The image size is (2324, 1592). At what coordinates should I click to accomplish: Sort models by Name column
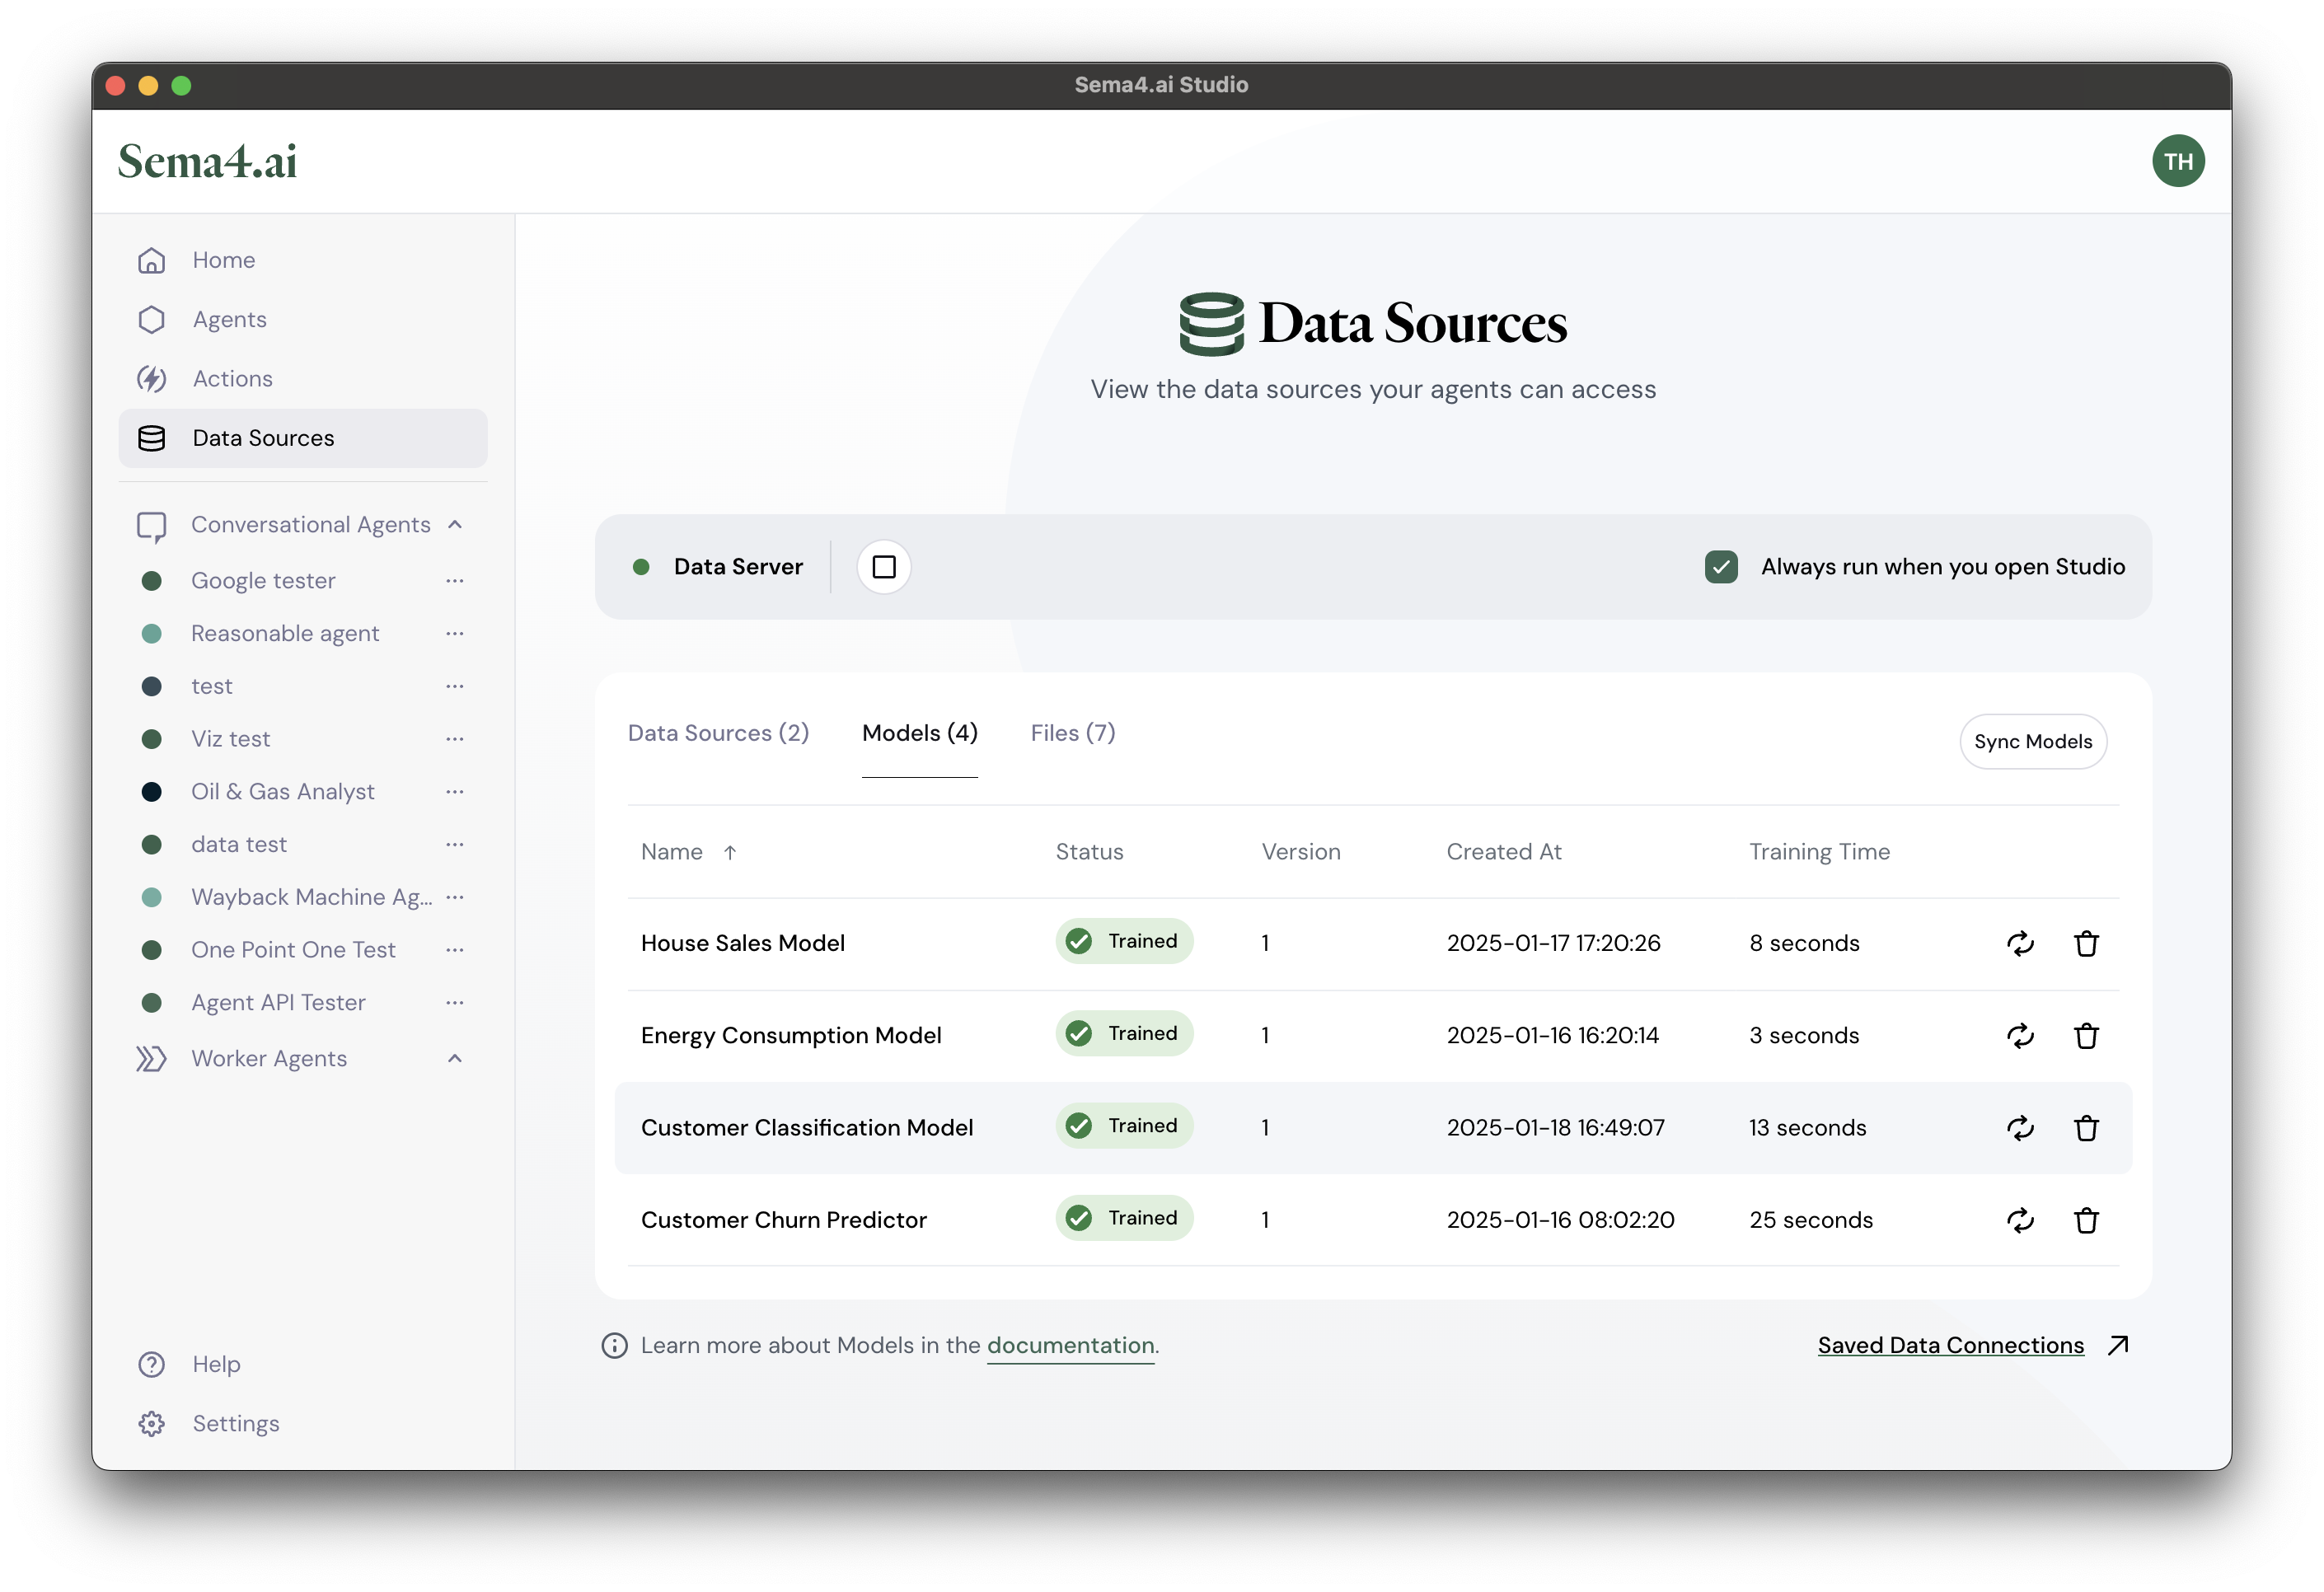point(688,852)
